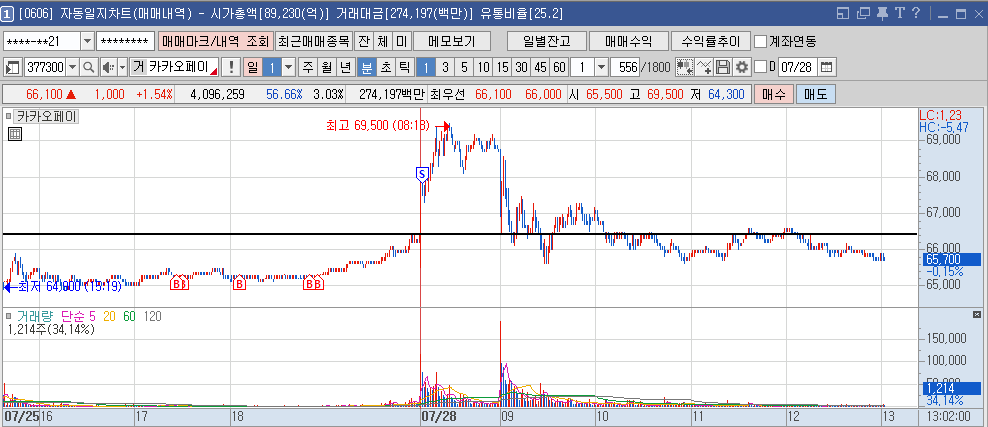Open 매매수익 trading profit
This screenshot has width=988, height=427.
[x=628, y=42]
